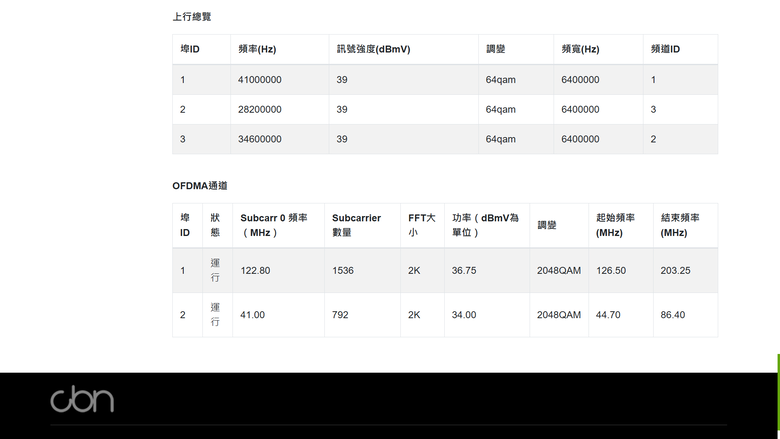Select frequency value 28200000
The width and height of the screenshot is (780, 439).
(x=260, y=109)
